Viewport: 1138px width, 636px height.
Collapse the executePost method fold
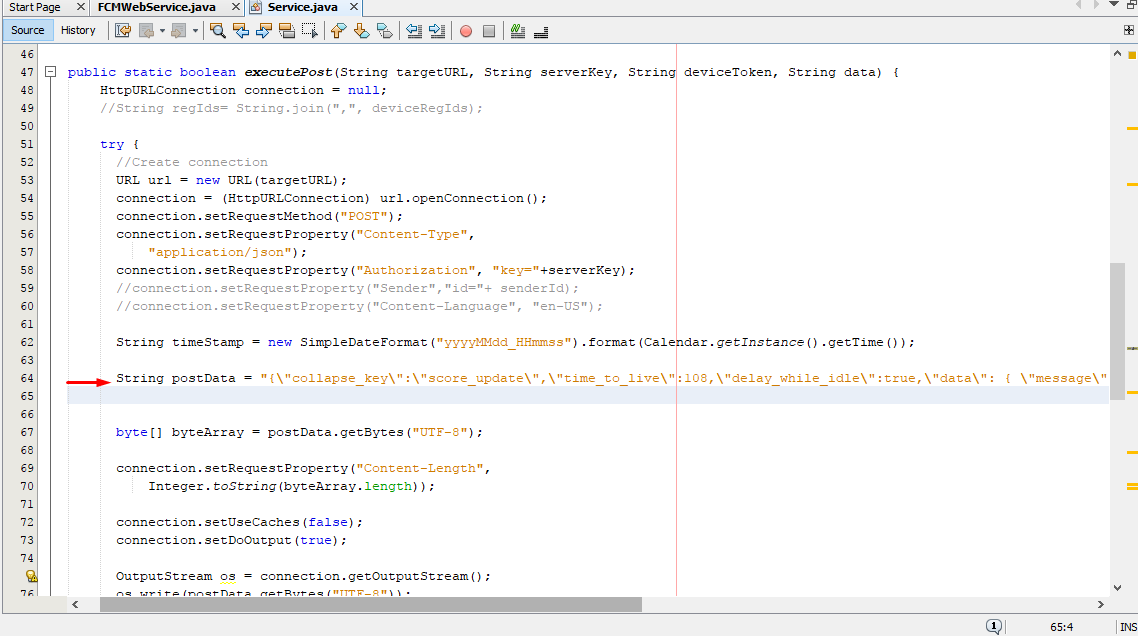[50, 72]
